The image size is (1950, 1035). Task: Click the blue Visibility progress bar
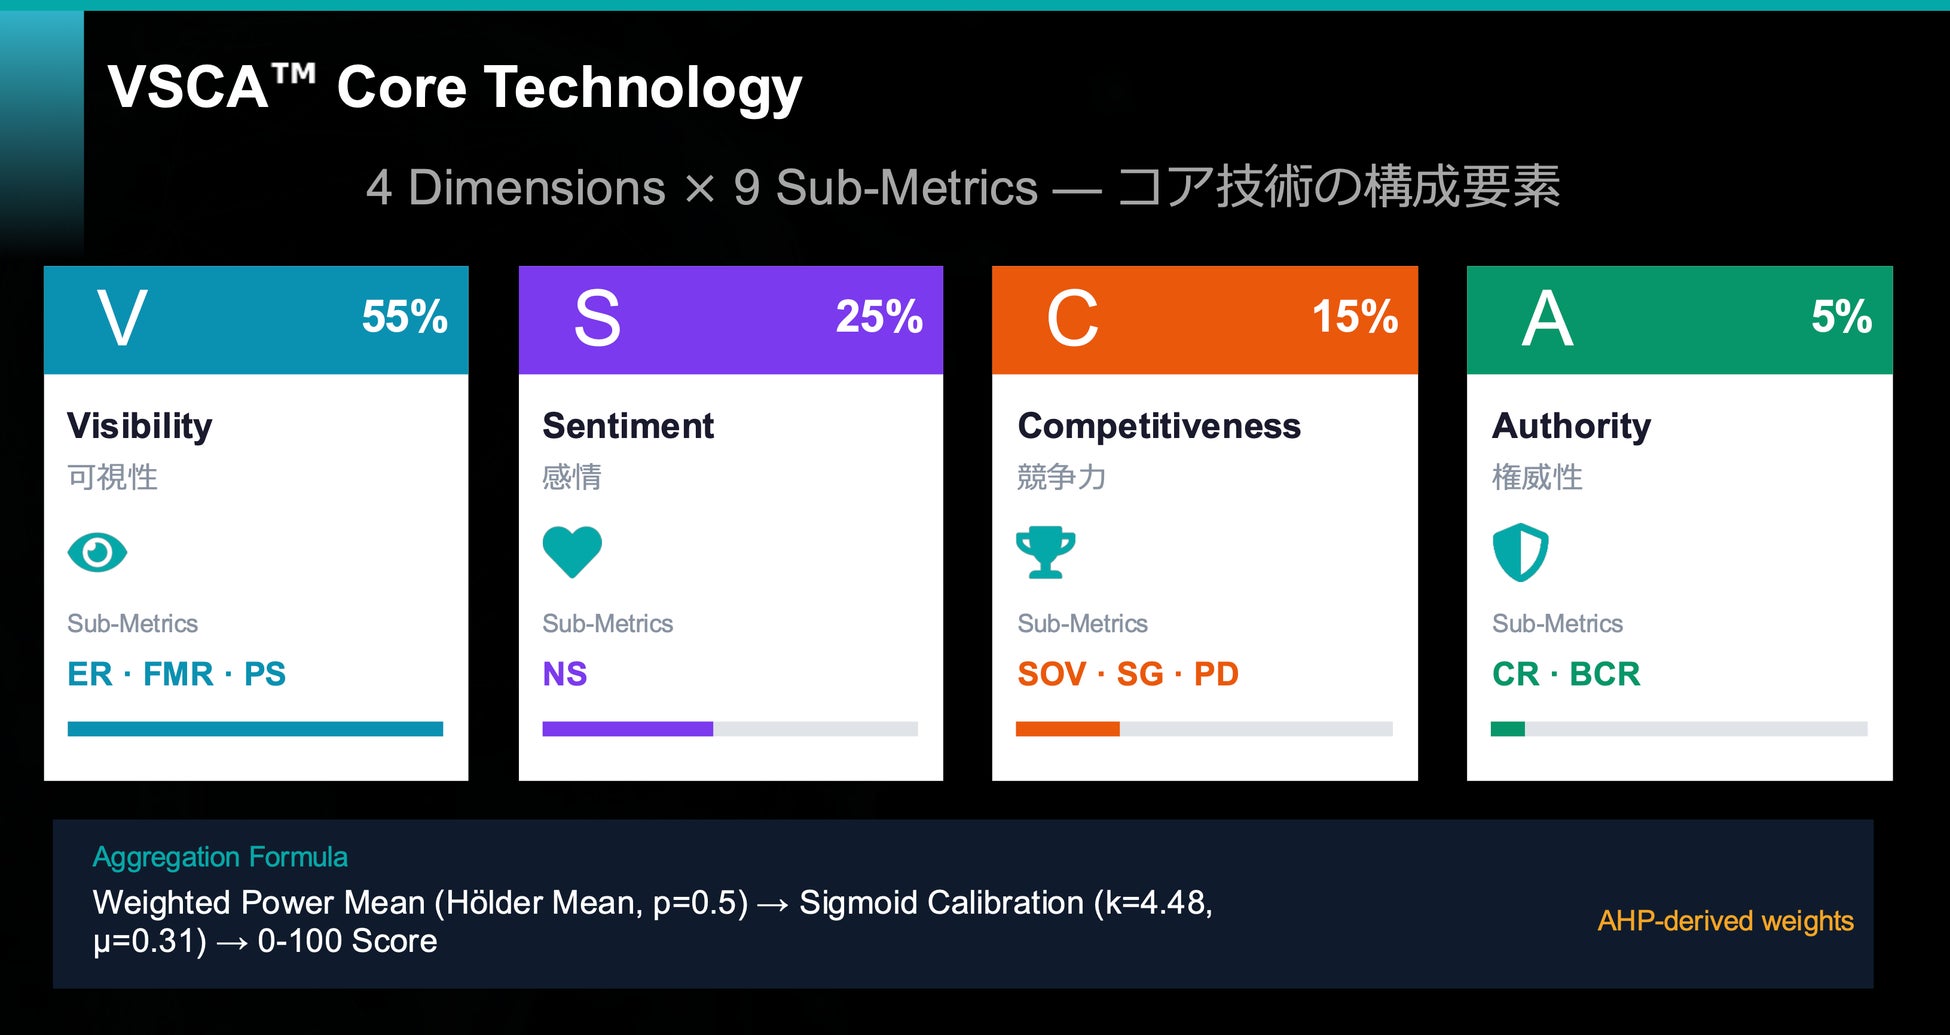(255, 729)
